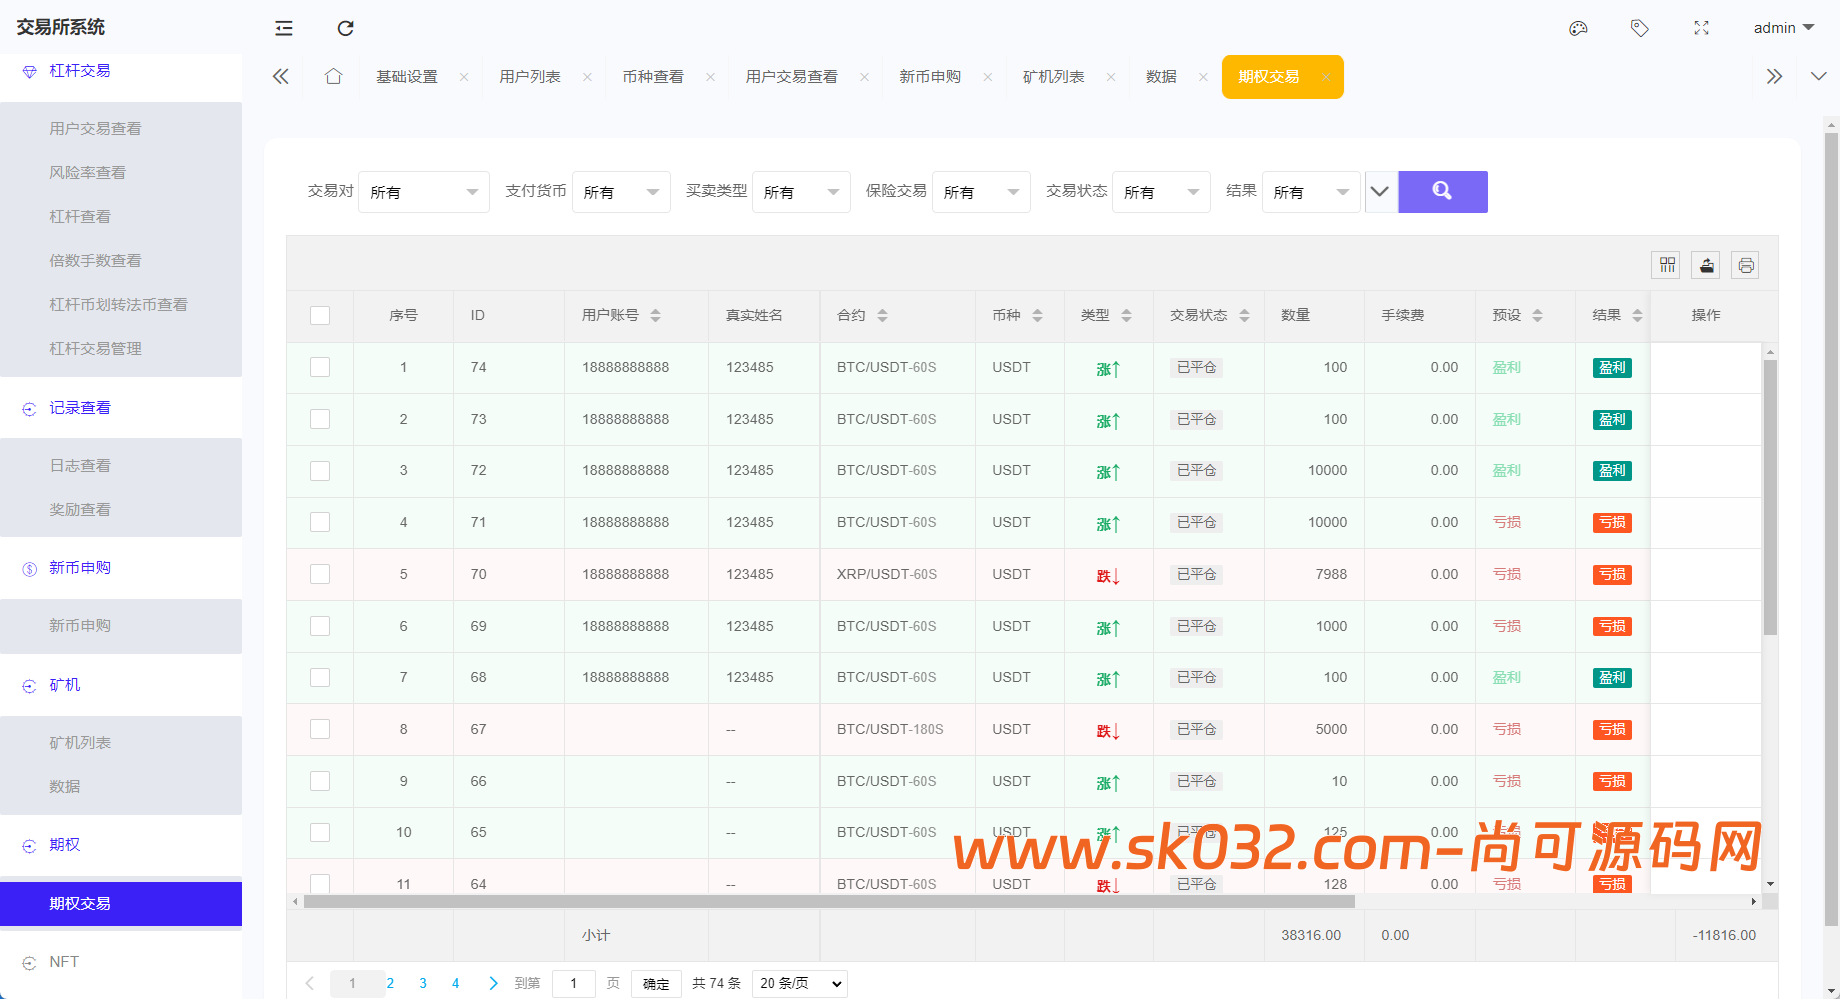
Task: Open the 交易状态 filter dropdown
Action: point(1160,191)
